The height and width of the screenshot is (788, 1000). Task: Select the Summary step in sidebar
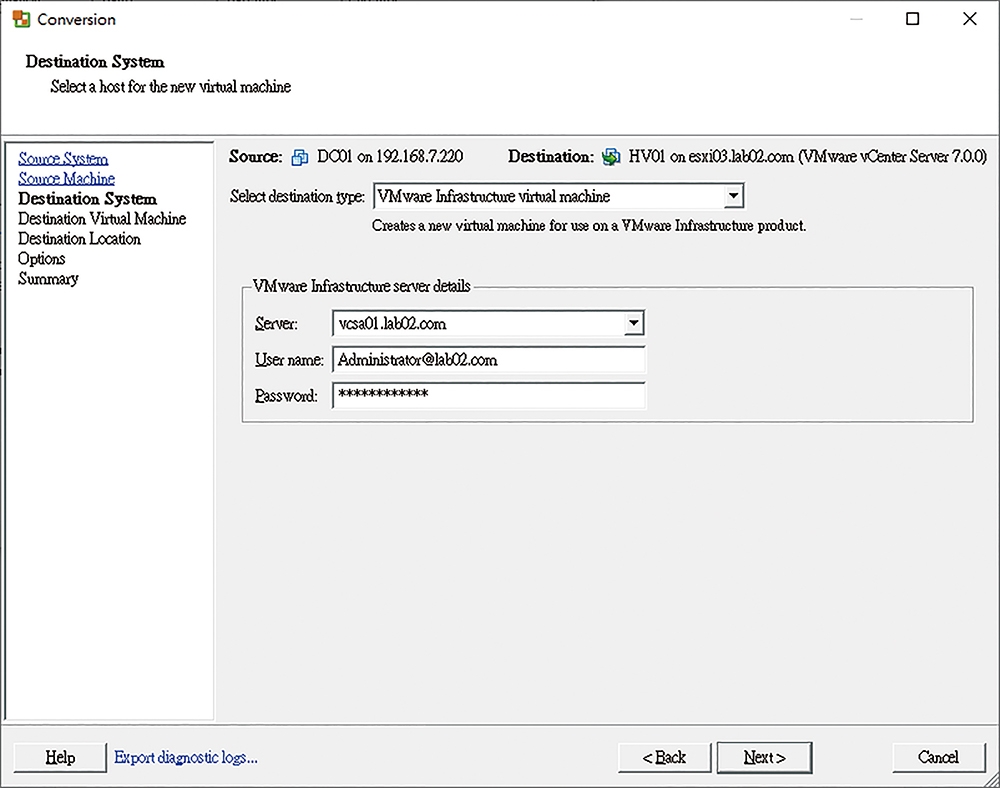coord(48,279)
